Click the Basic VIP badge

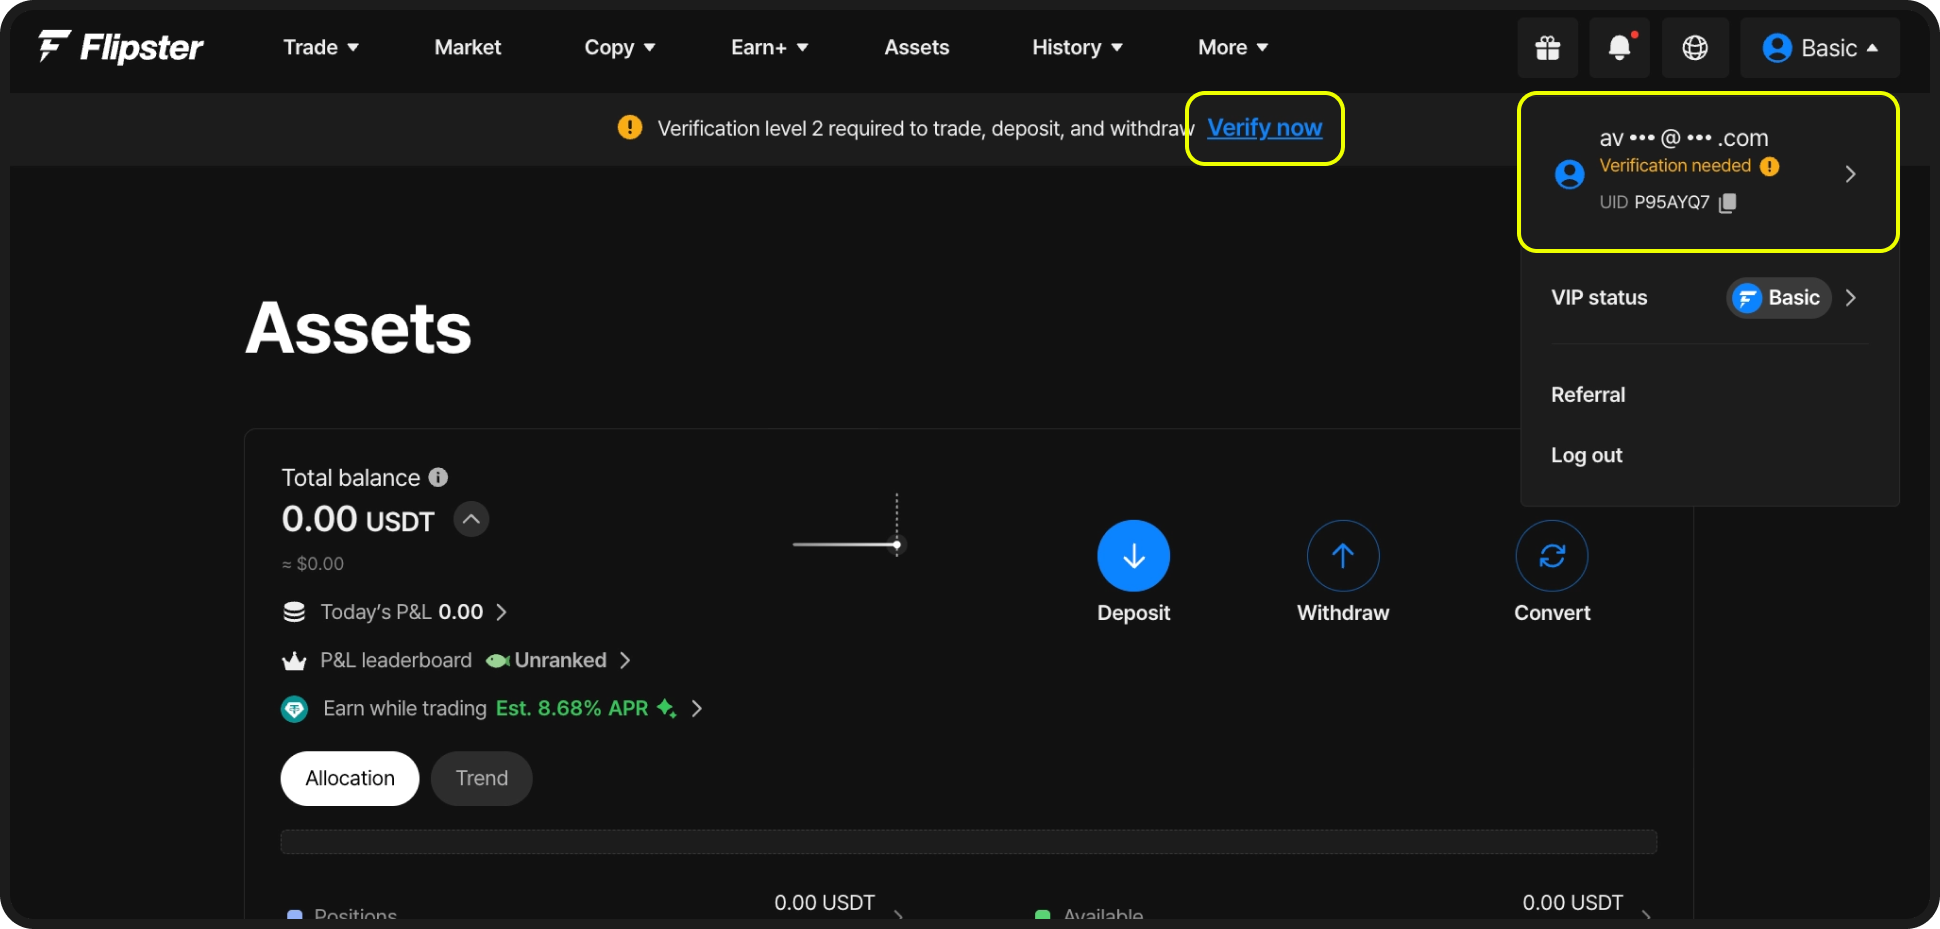tap(1778, 298)
